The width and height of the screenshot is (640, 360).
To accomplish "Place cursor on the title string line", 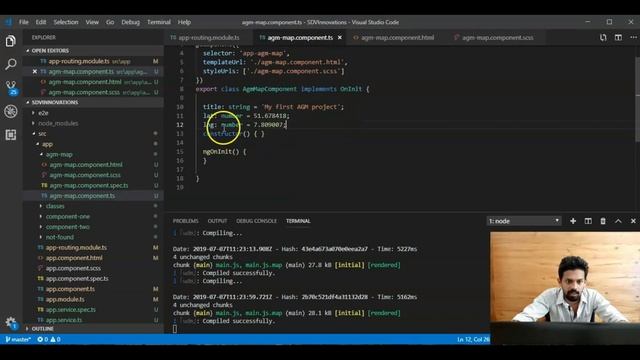I will [273, 107].
